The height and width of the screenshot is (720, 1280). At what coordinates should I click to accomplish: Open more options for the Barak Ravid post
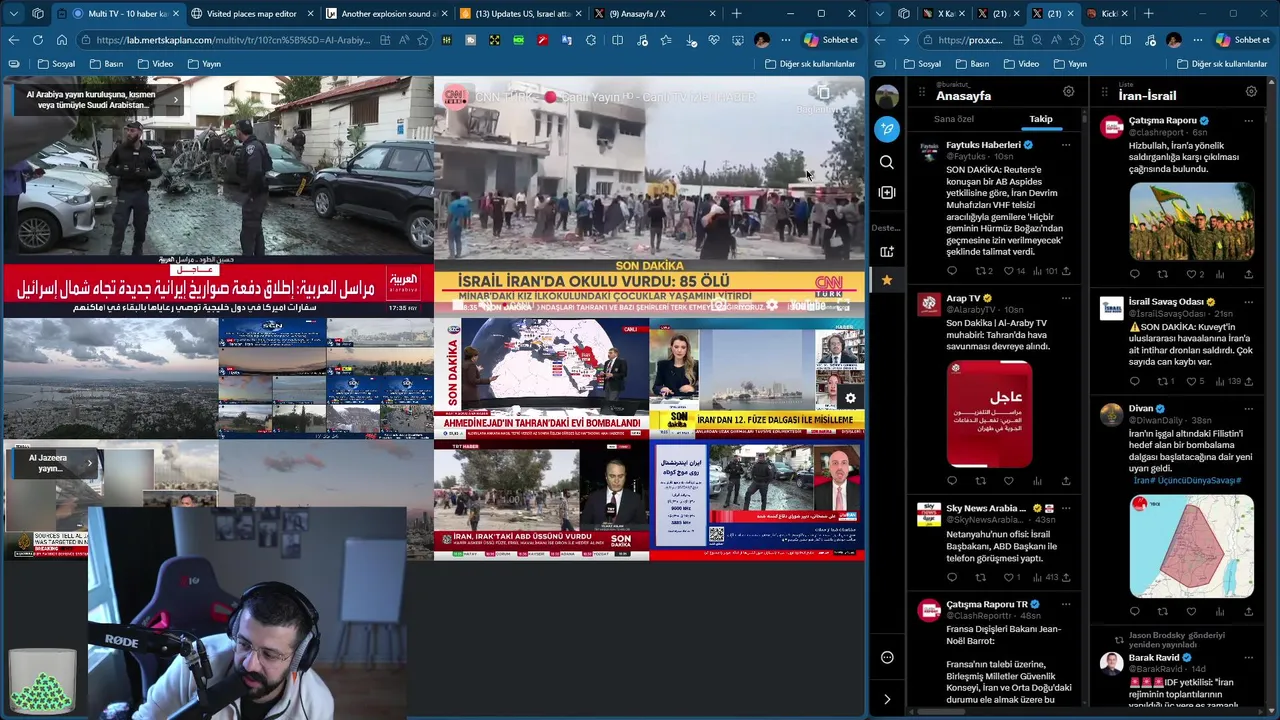1249,658
